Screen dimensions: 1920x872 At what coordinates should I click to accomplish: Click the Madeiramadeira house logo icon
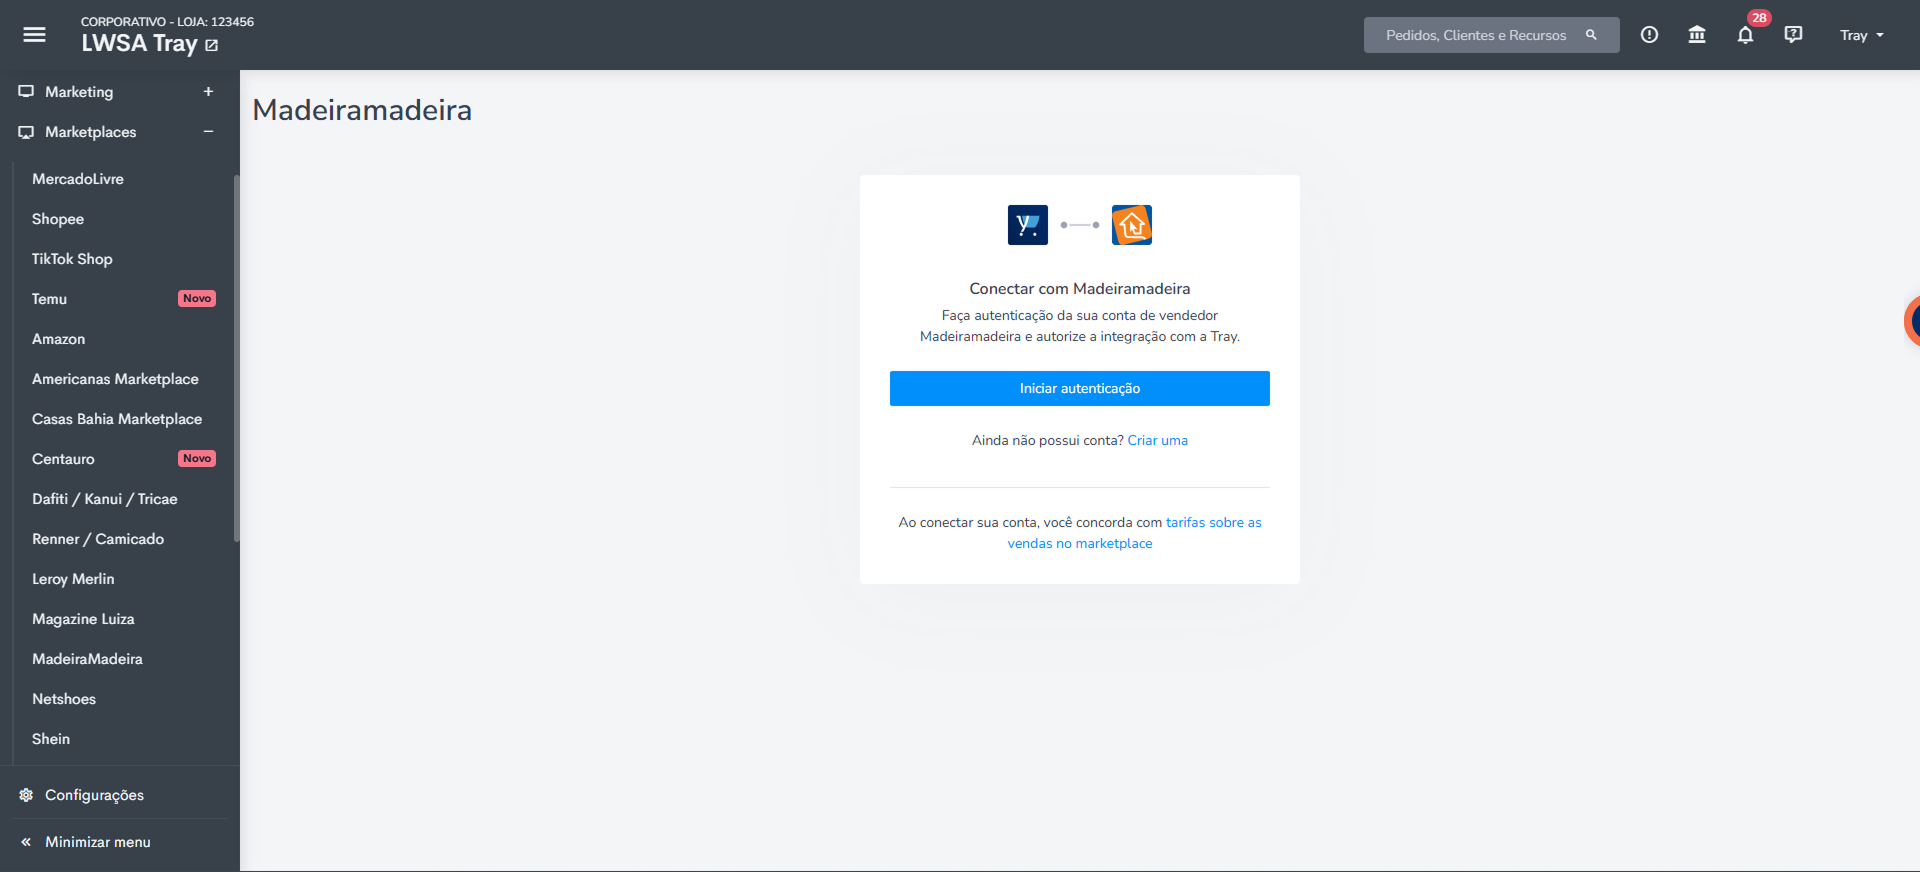click(x=1132, y=225)
